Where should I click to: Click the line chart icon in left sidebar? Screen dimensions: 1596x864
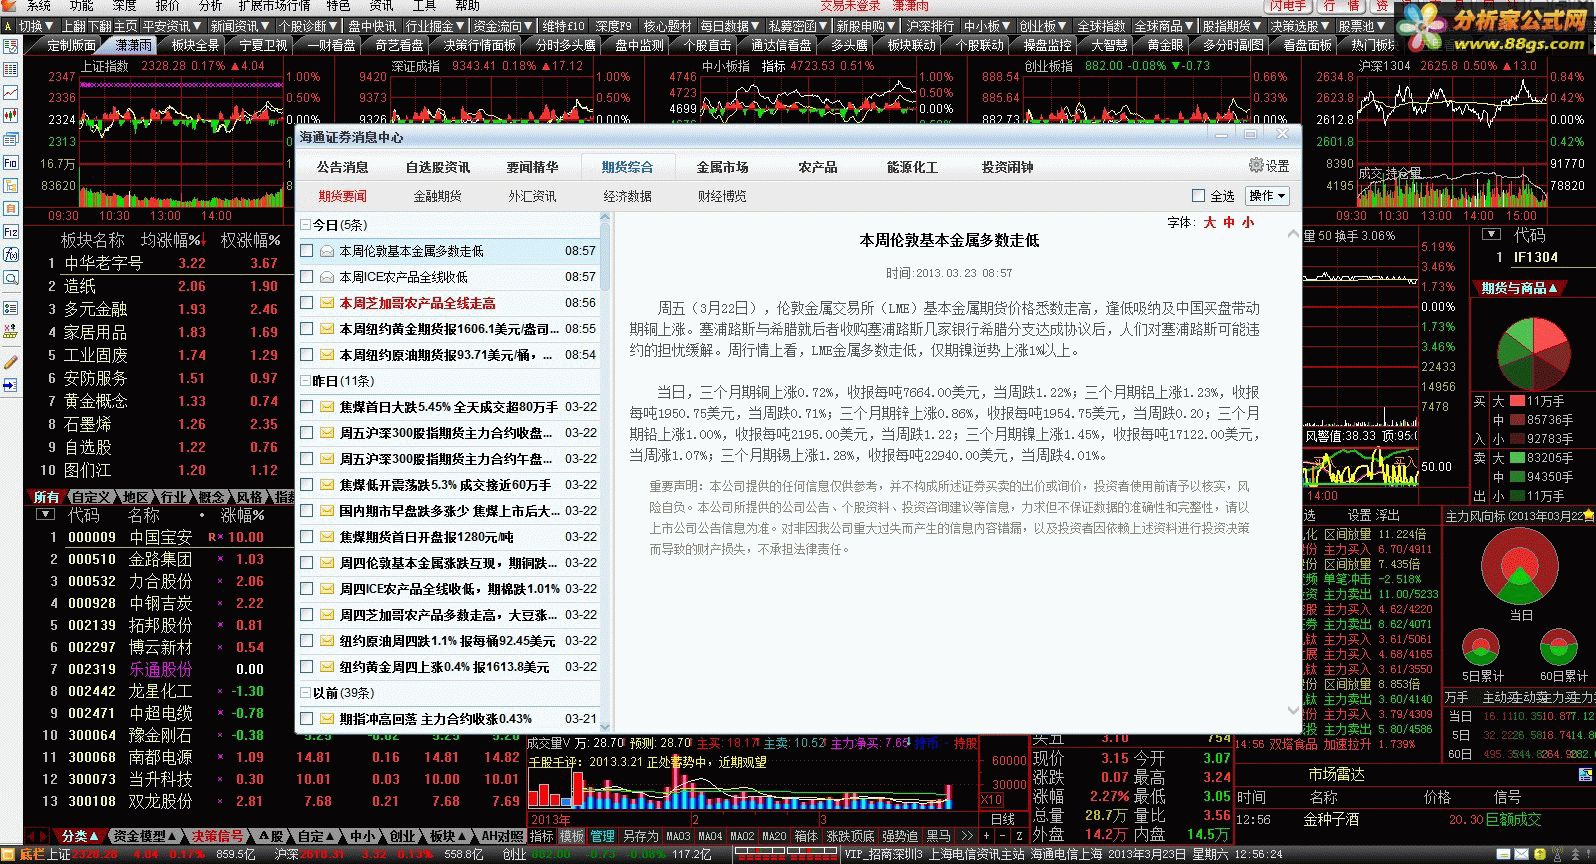coord(10,93)
